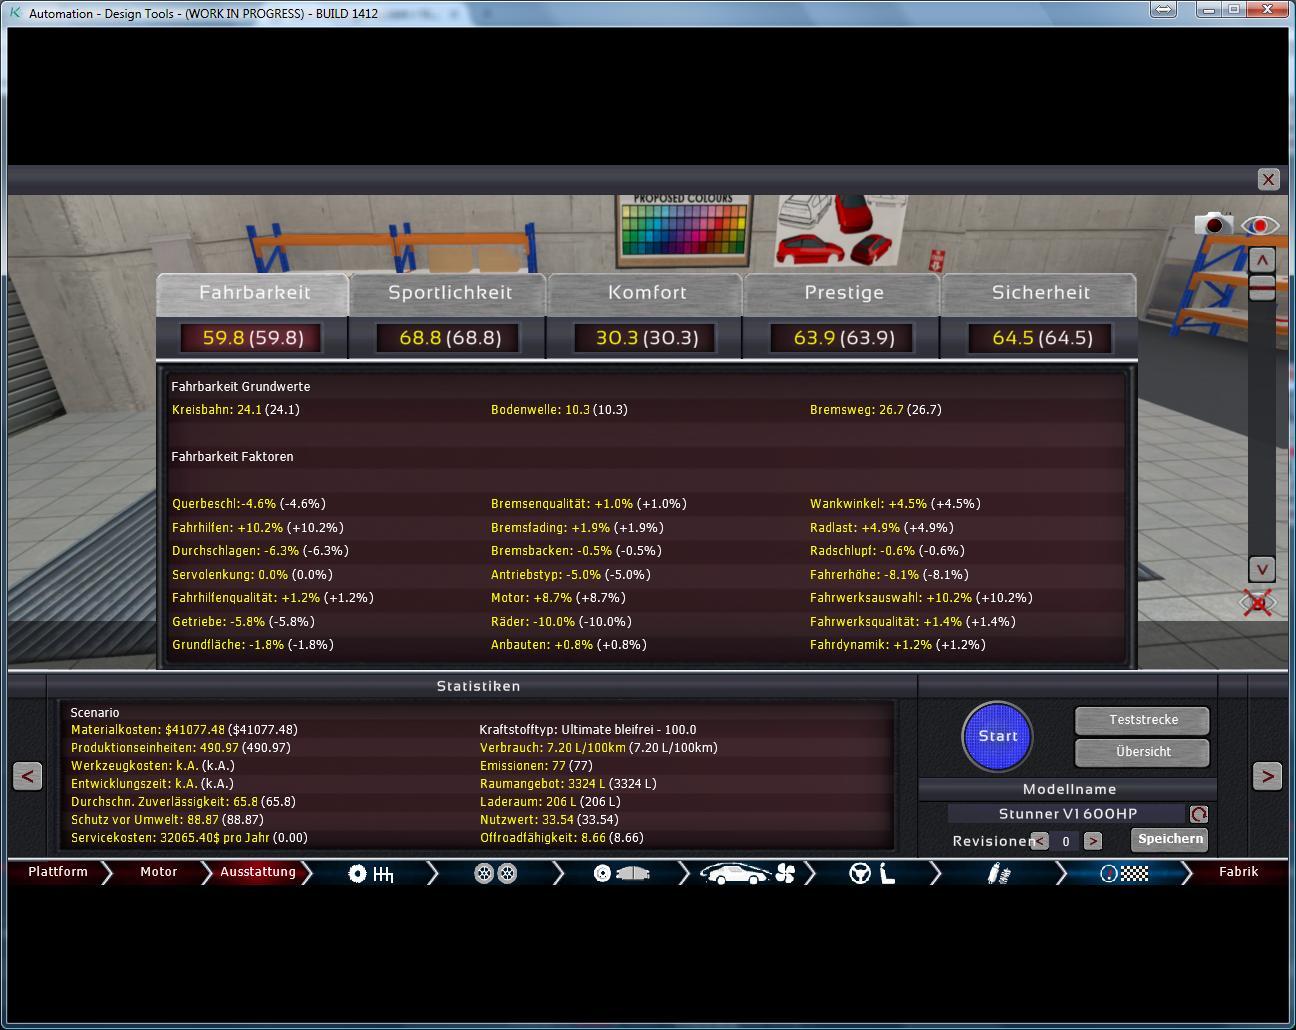The image size is (1296, 1030).
Task: Toggle the red eye view icon
Action: (x=1260, y=225)
